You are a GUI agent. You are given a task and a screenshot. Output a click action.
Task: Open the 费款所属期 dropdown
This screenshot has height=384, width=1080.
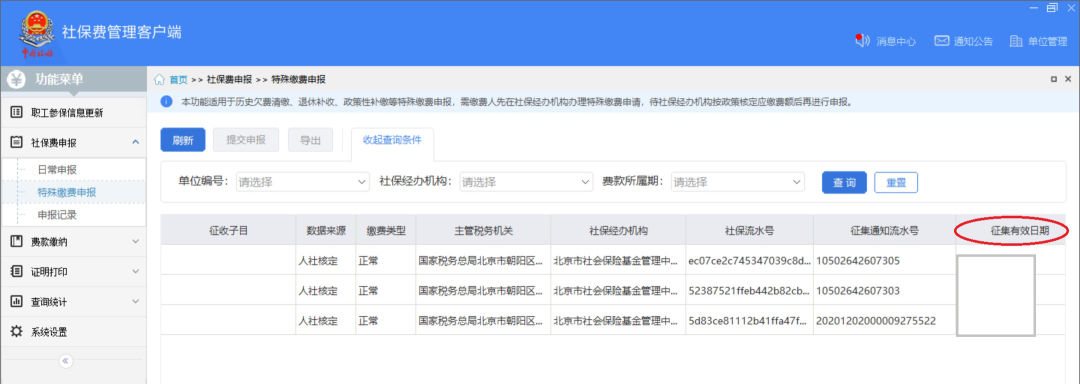(738, 182)
